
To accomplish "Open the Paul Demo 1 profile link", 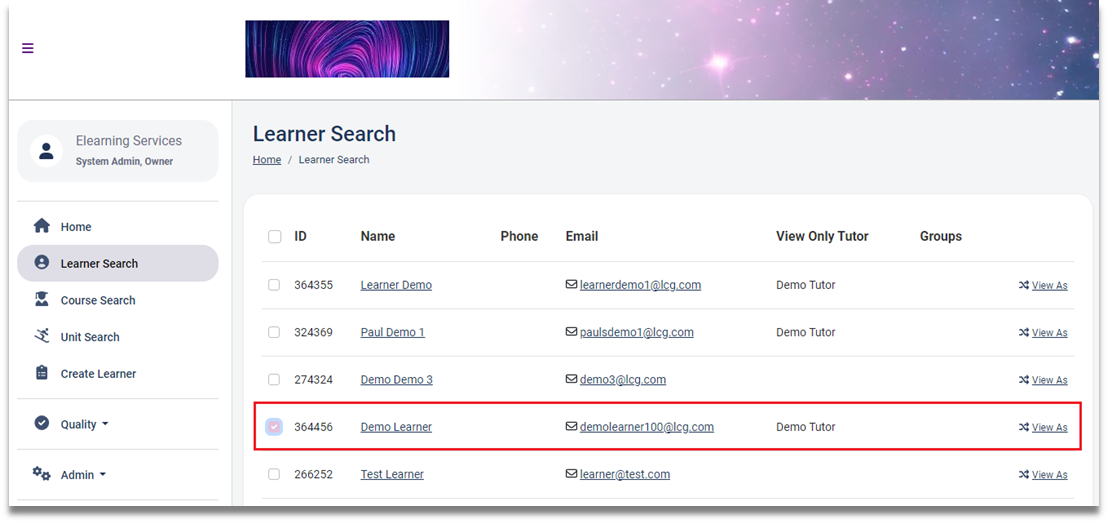I will [x=393, y=332].
